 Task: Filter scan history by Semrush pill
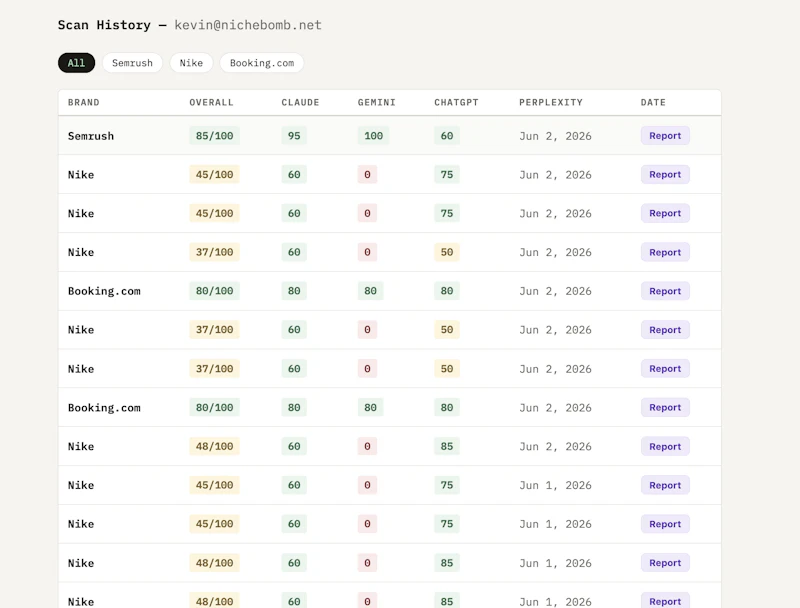(132, 63)
